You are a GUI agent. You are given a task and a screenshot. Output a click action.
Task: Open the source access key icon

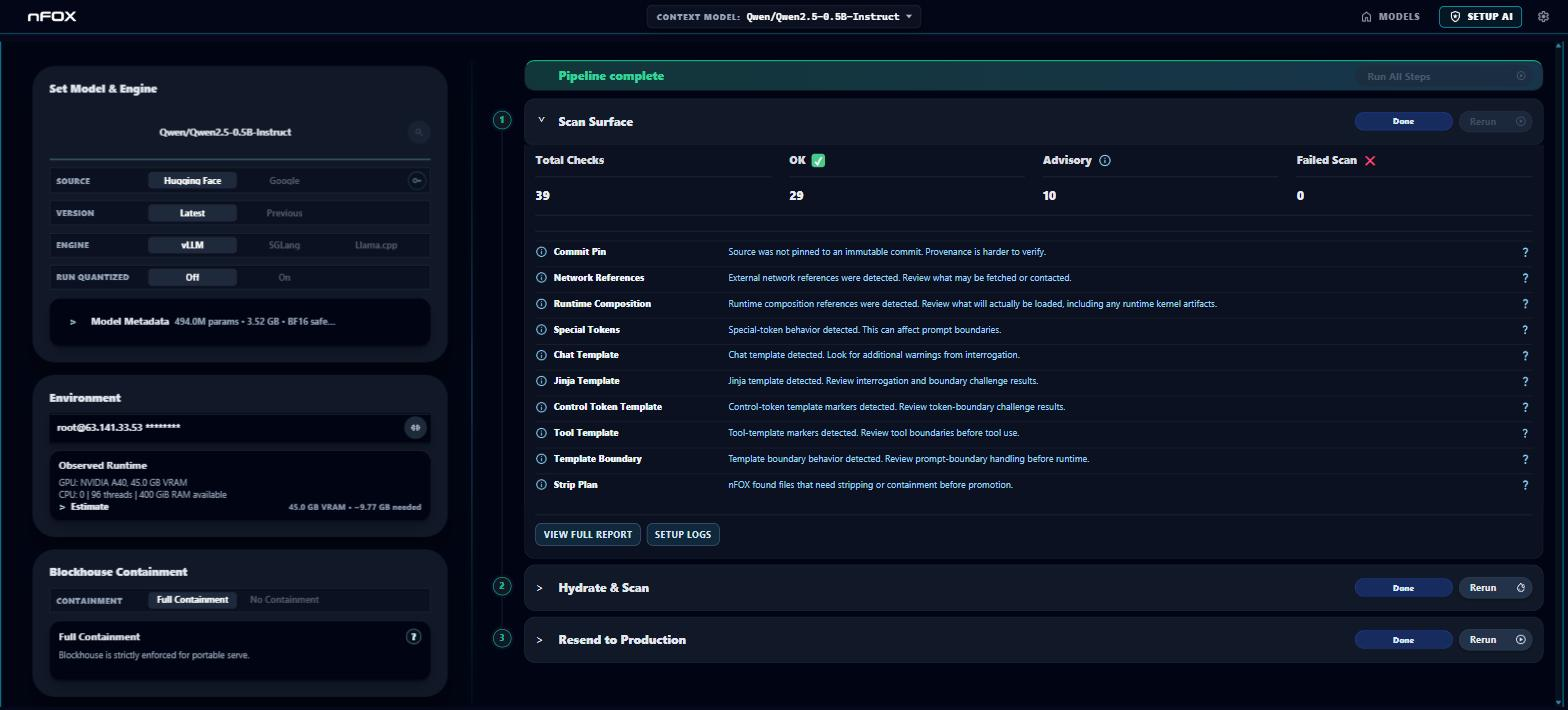pyautogui.click(x=417, y=181)
